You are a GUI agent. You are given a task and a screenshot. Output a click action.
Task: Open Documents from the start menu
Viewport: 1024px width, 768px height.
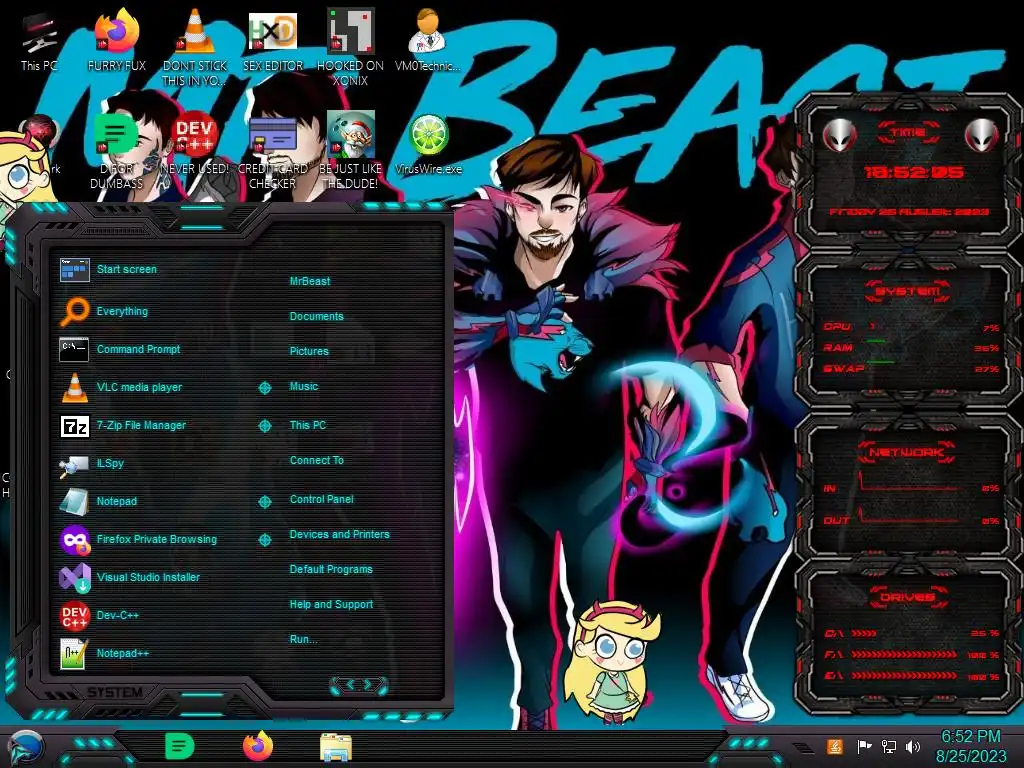pos(316,316)
